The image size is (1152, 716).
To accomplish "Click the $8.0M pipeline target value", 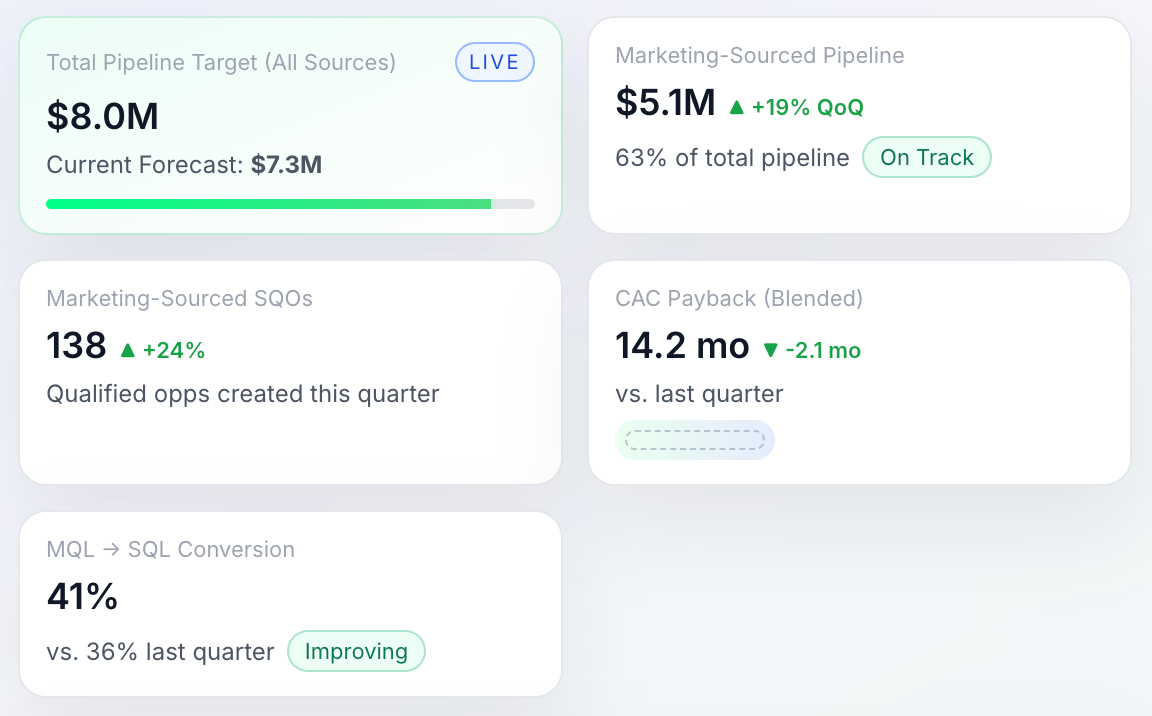I will [x=102, y=115].
